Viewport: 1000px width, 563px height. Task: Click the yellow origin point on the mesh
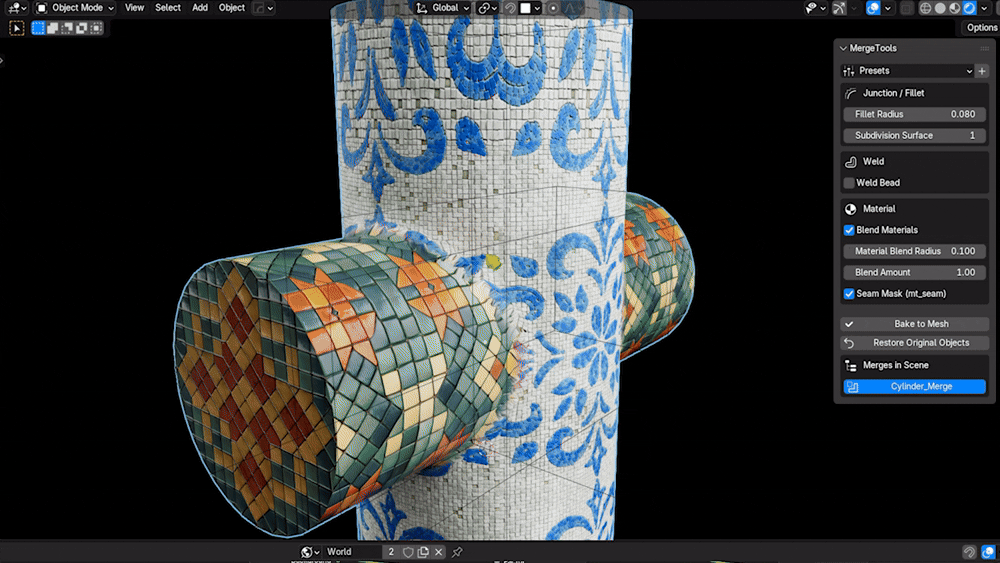pos(492,261)
